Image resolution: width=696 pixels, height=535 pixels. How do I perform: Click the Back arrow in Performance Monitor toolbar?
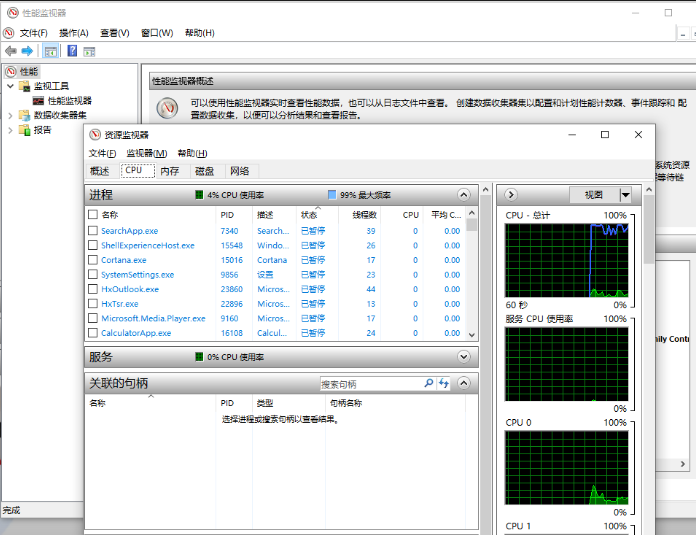coord(11,51)
